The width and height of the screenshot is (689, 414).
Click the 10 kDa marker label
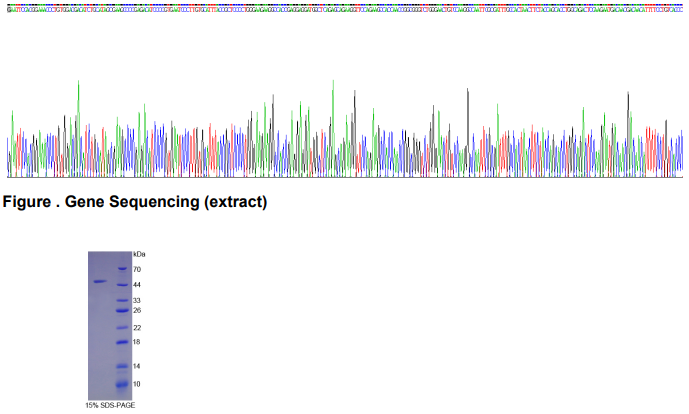pos(137,383)
